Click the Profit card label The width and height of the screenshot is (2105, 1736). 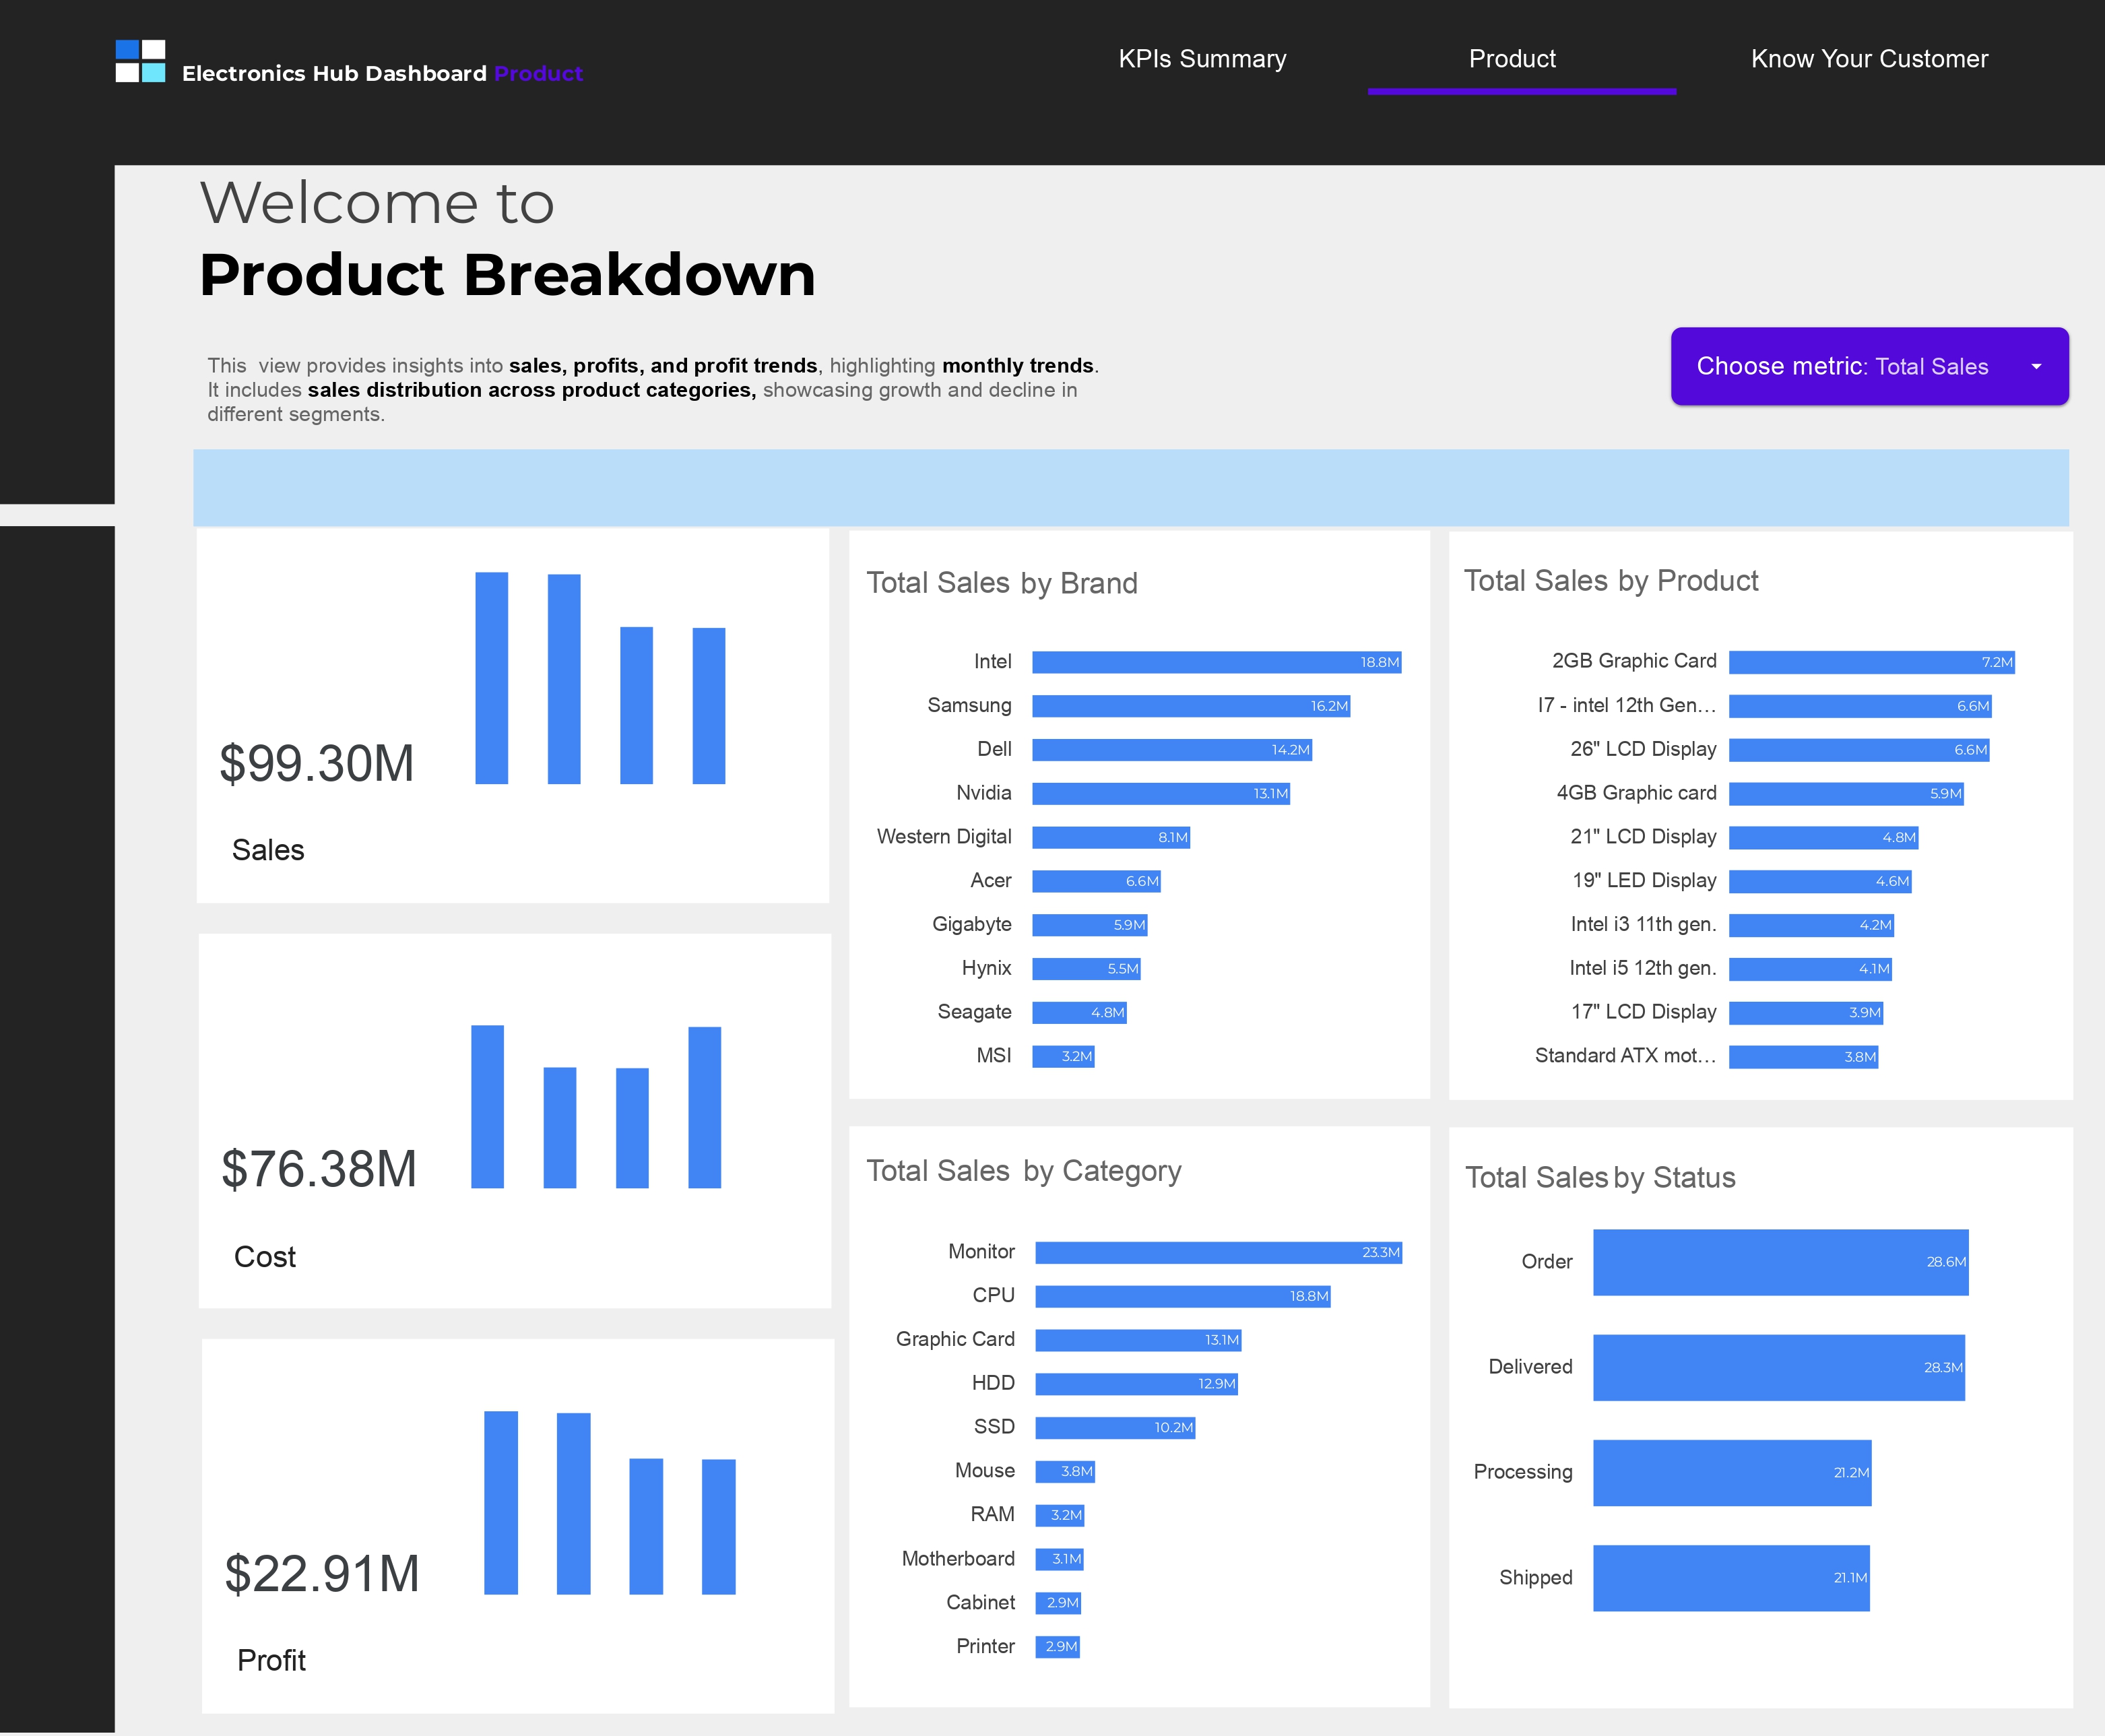271,1661
